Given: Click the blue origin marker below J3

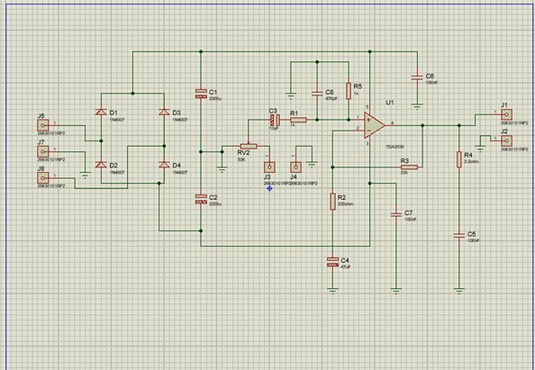Looking at the screenshot, I should point(270,188).
